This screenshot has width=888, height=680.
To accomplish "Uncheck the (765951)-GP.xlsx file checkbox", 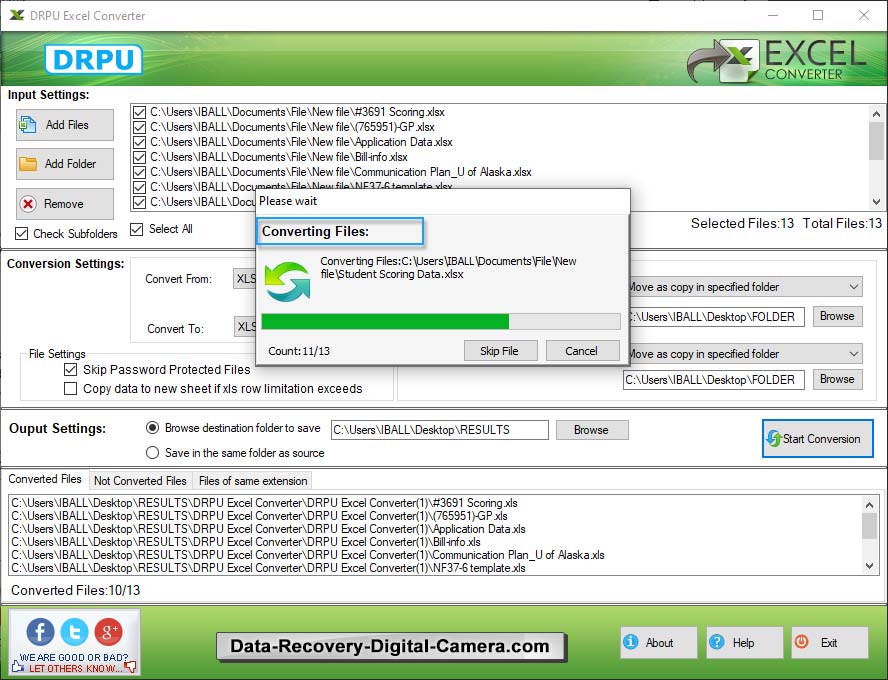I will click(x=139, y=127).
